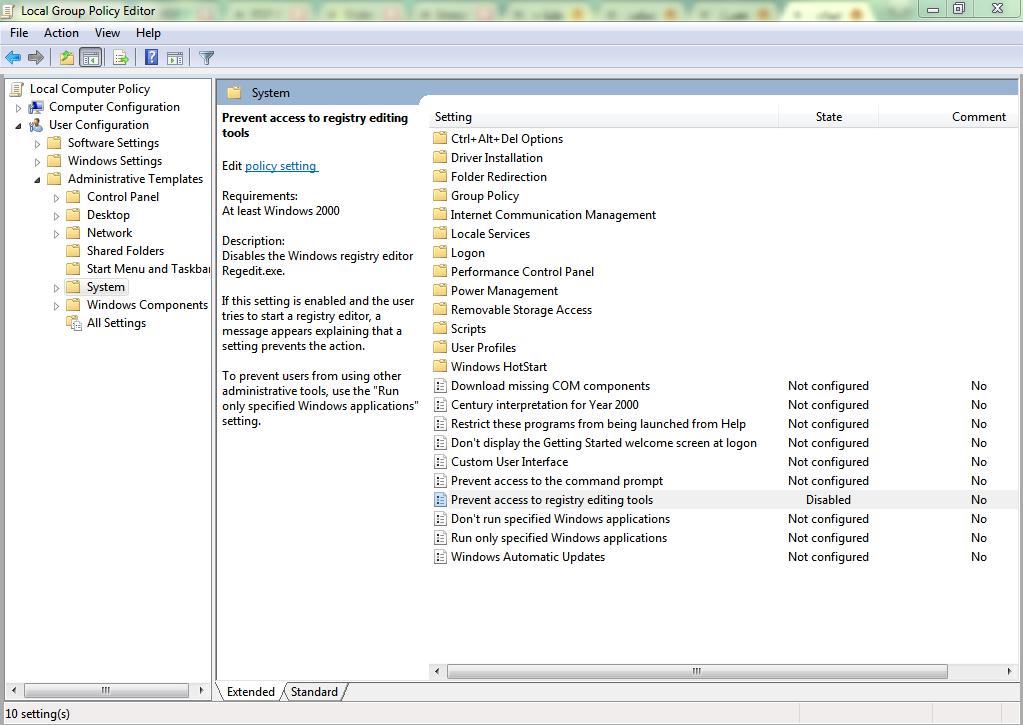Open the View menu
This screenshot has height=725, width=1023.
(x=107, y=33)
